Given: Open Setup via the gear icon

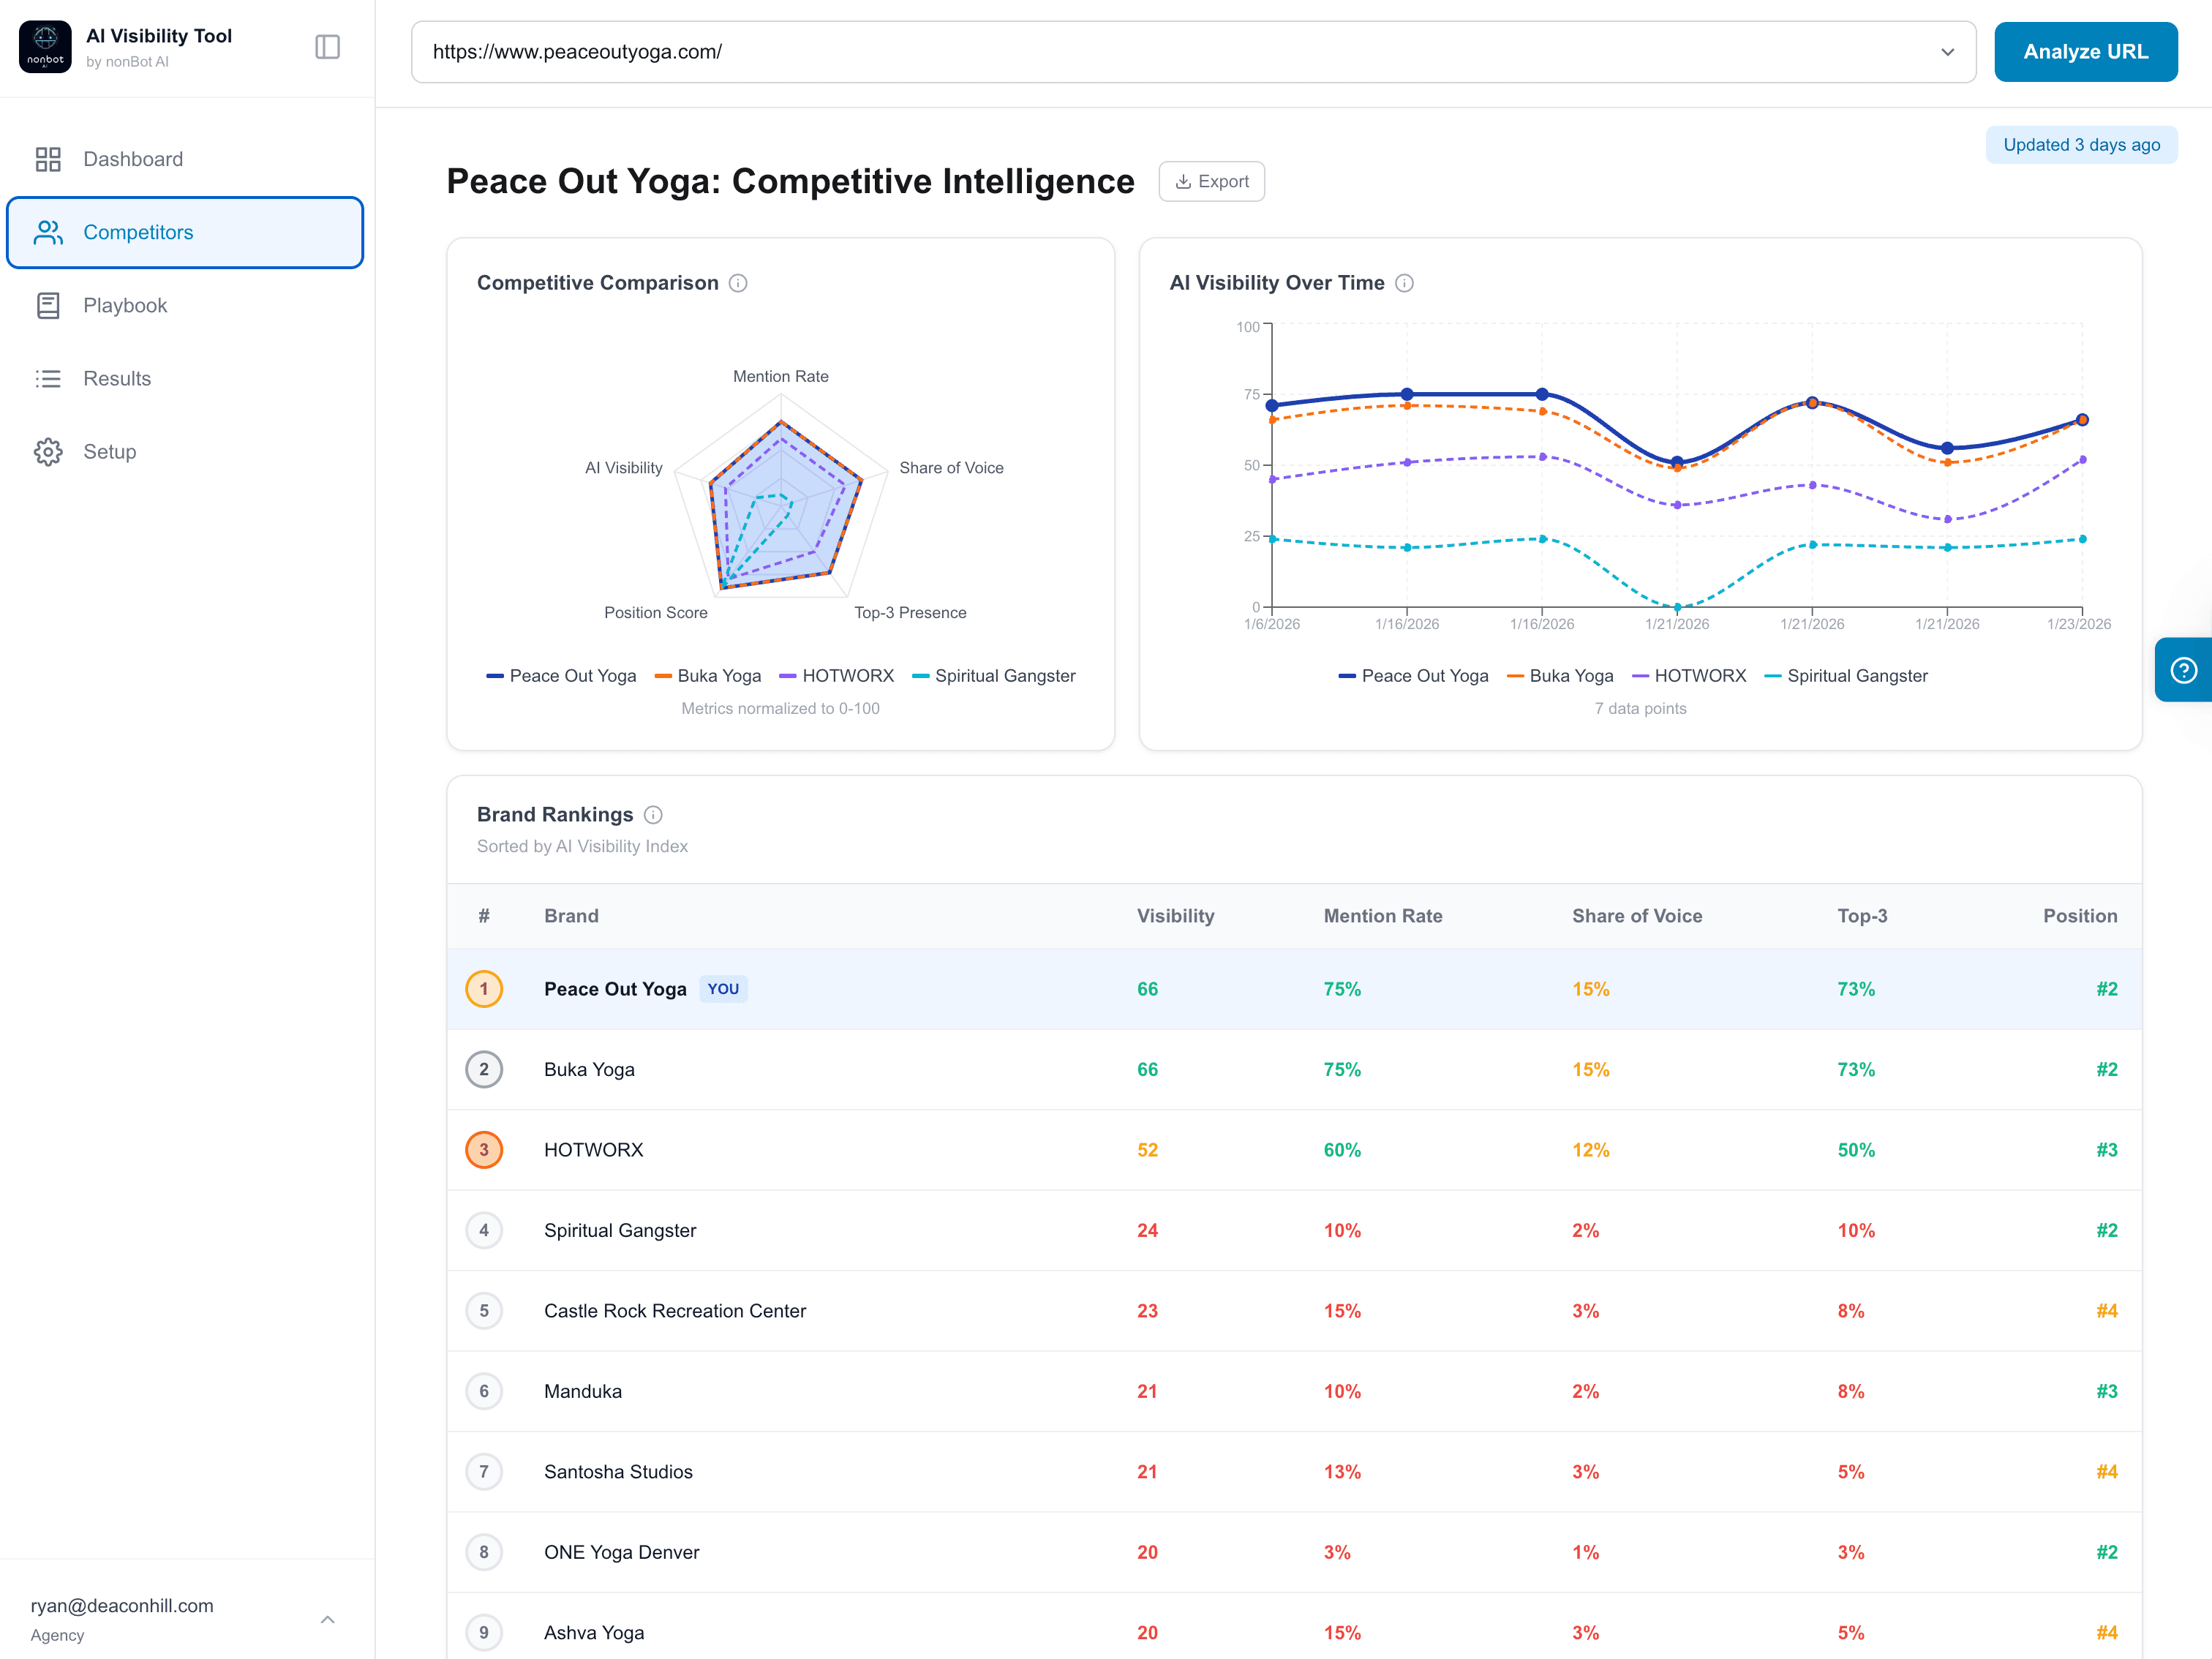Looking at the screenshot, I should (x=48, y=451).
